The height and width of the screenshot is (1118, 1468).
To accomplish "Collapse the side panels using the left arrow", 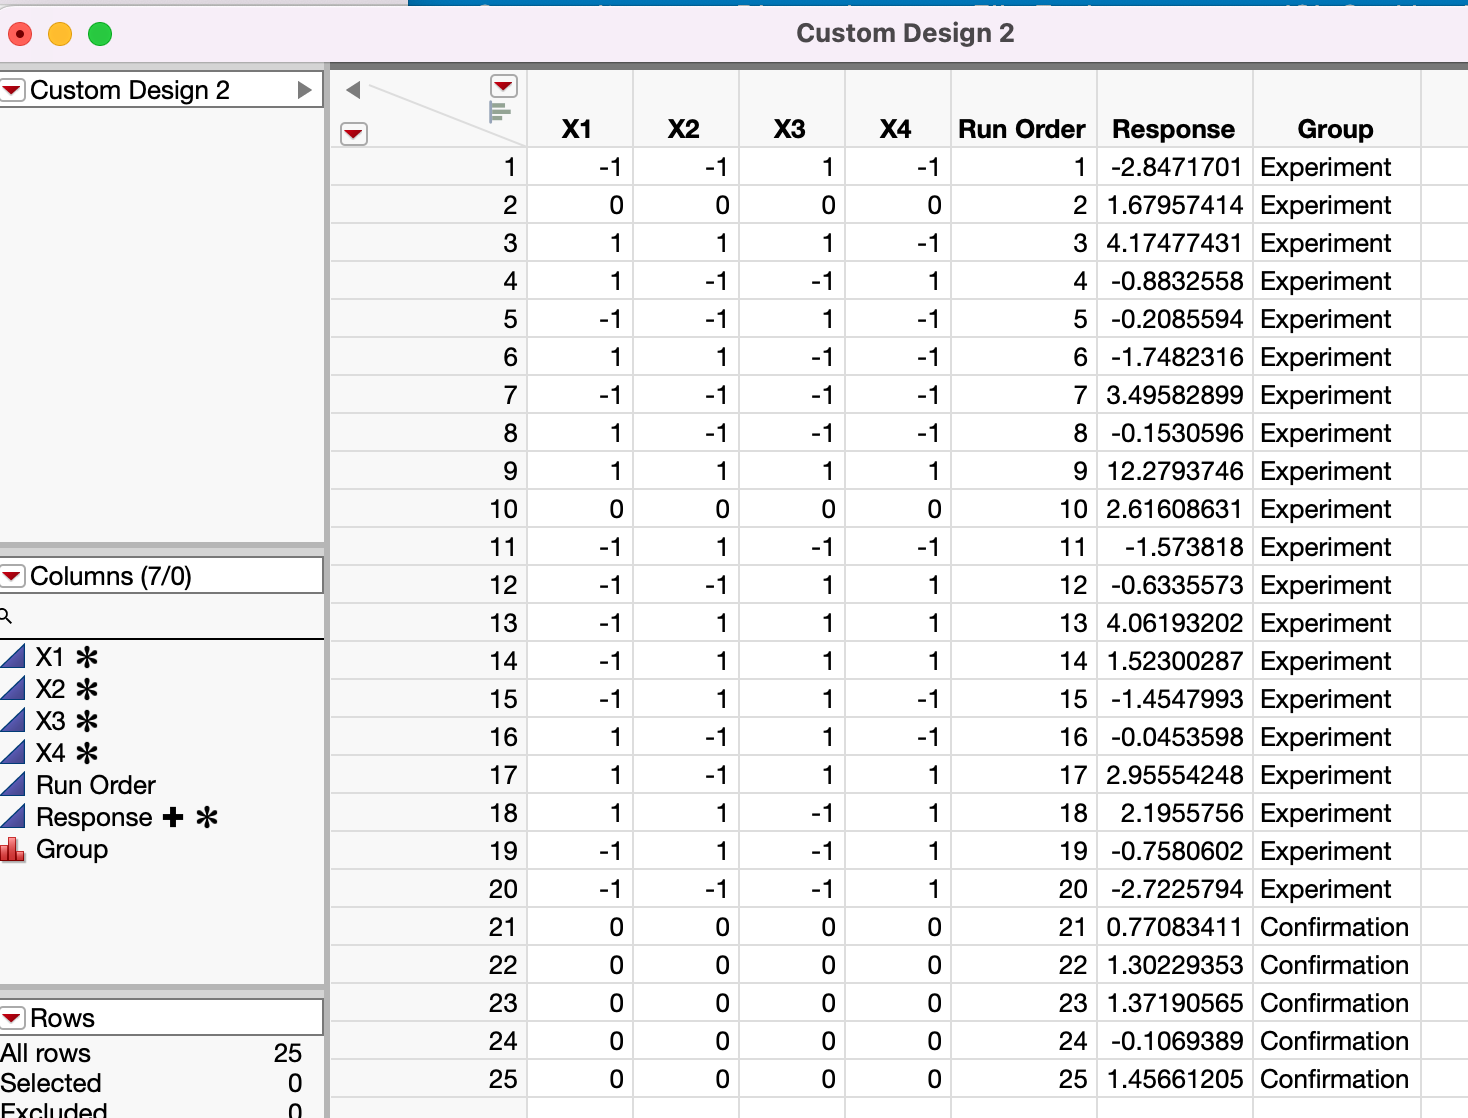I will point(352,88).
